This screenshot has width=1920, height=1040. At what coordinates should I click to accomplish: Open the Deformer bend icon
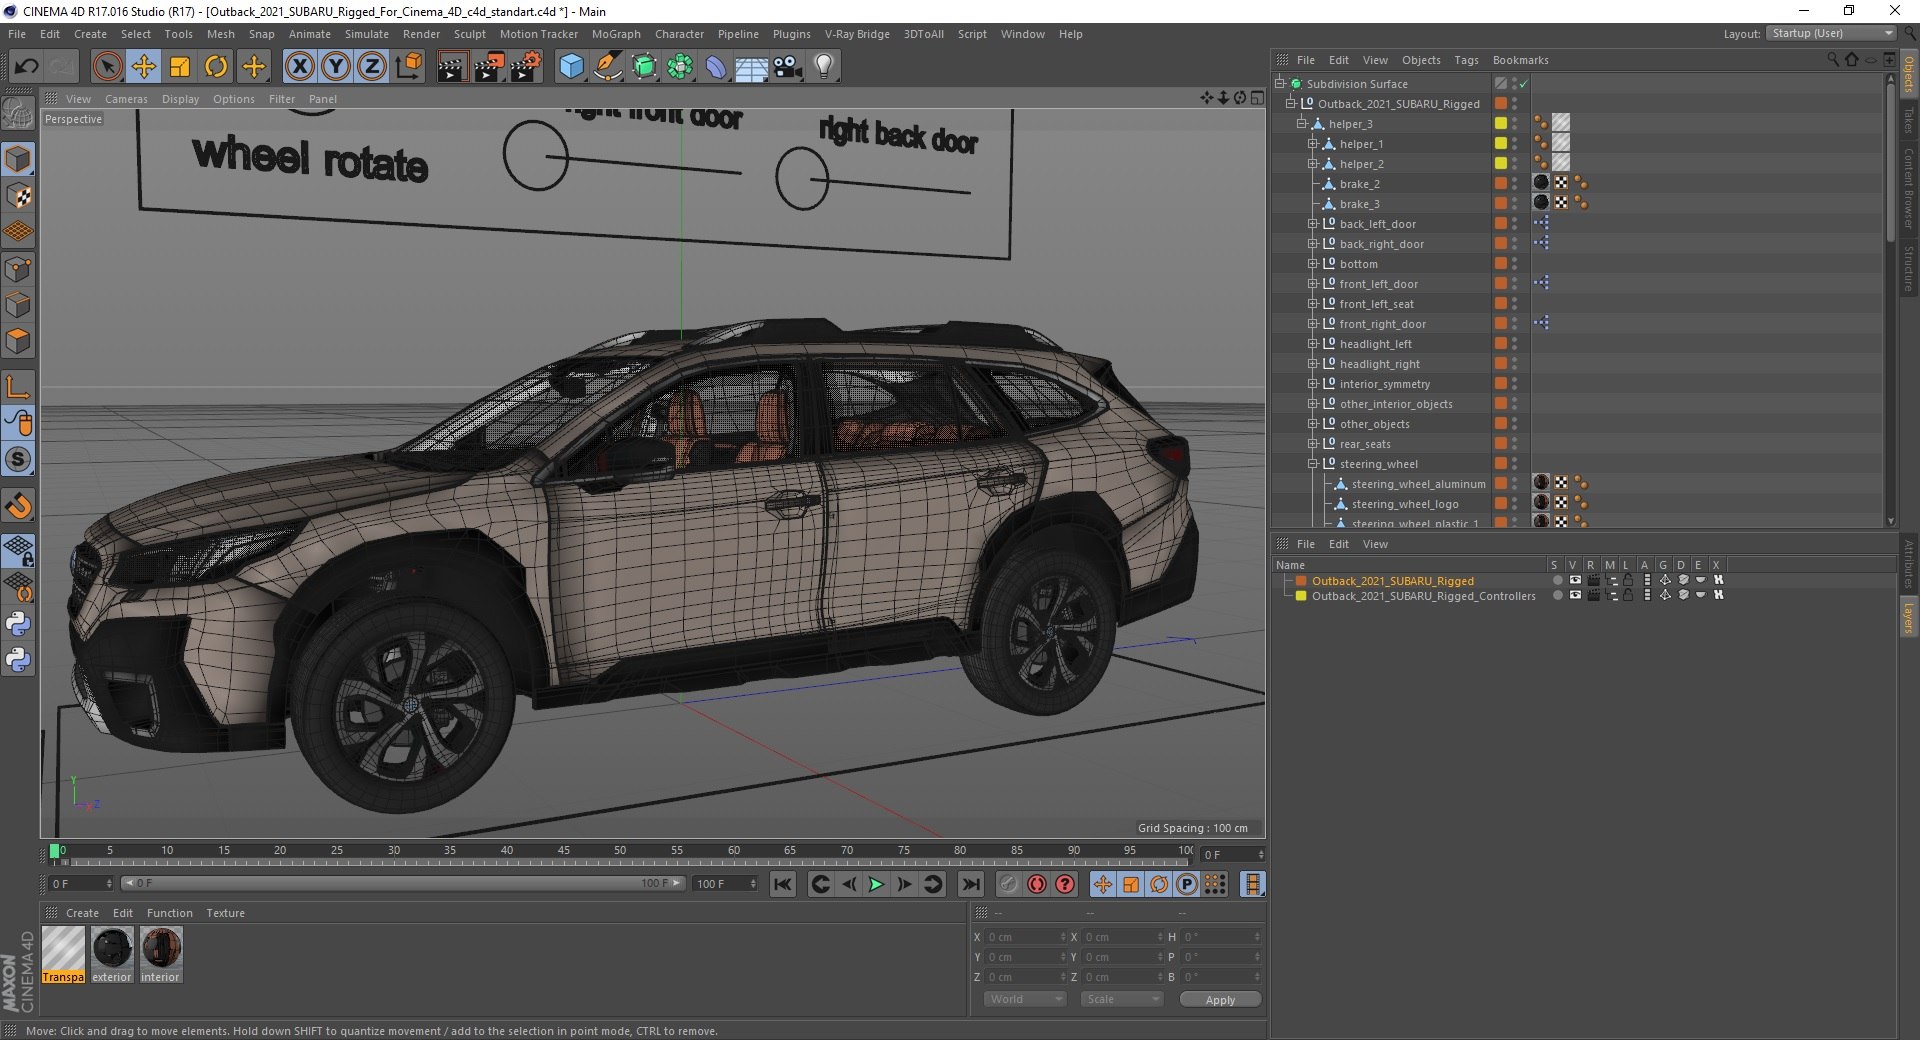tap(716, 67)
